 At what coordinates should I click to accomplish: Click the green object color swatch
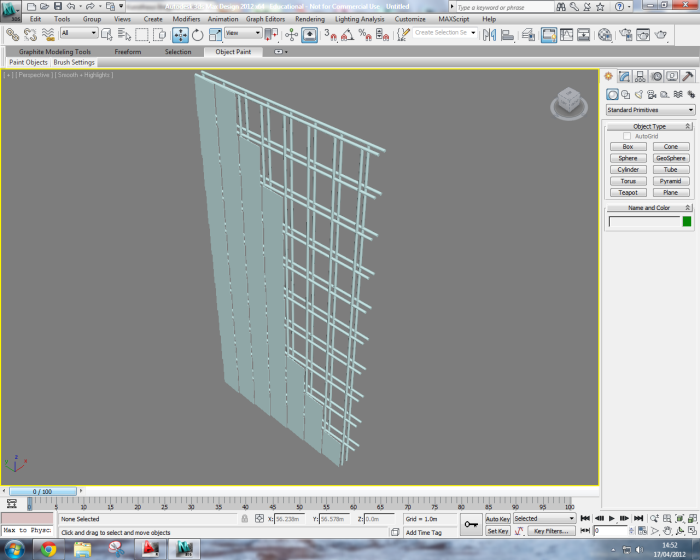tap(687, 221)
